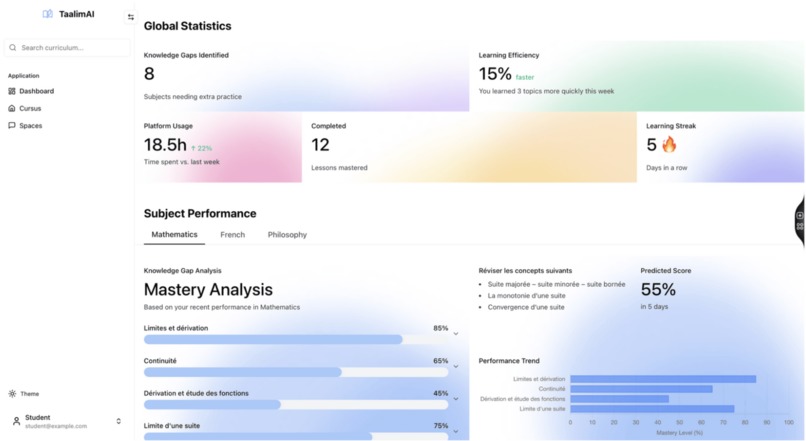
Task: Click the Search curriculum input field
Action: click(x=67, y=47)
